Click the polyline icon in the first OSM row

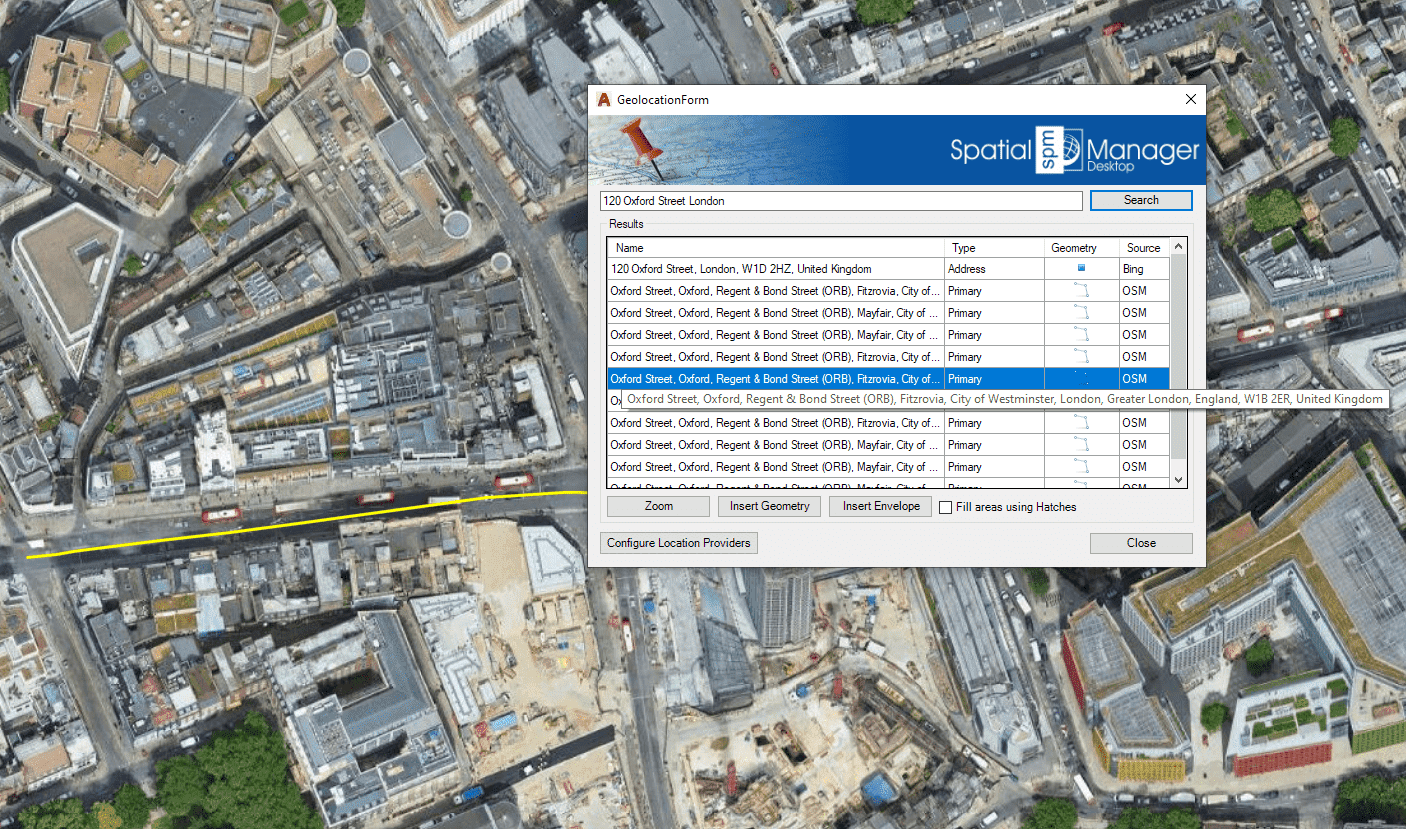[1080, 291]
